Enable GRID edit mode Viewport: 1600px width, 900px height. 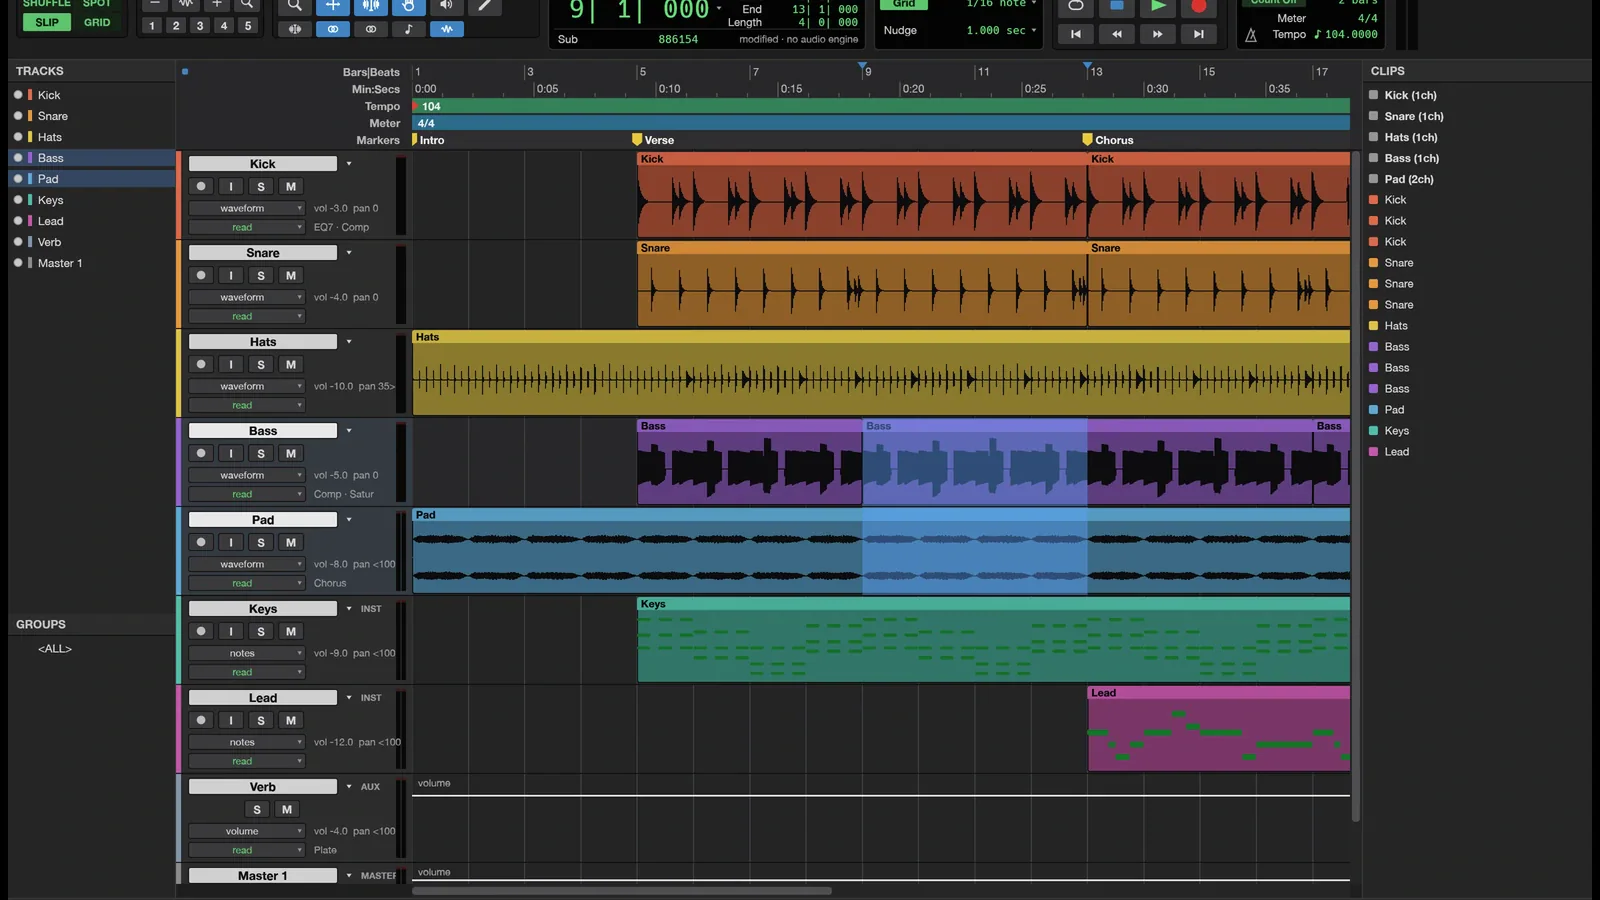(97, 22)
